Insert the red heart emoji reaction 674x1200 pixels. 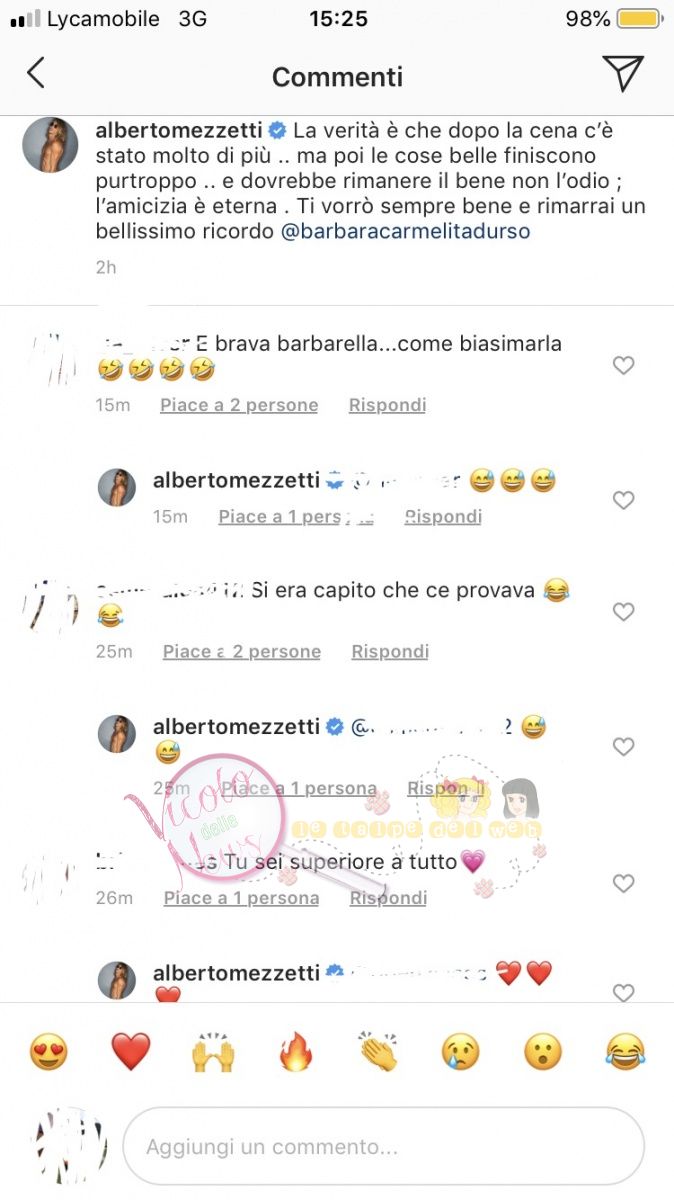(131, 1052)
